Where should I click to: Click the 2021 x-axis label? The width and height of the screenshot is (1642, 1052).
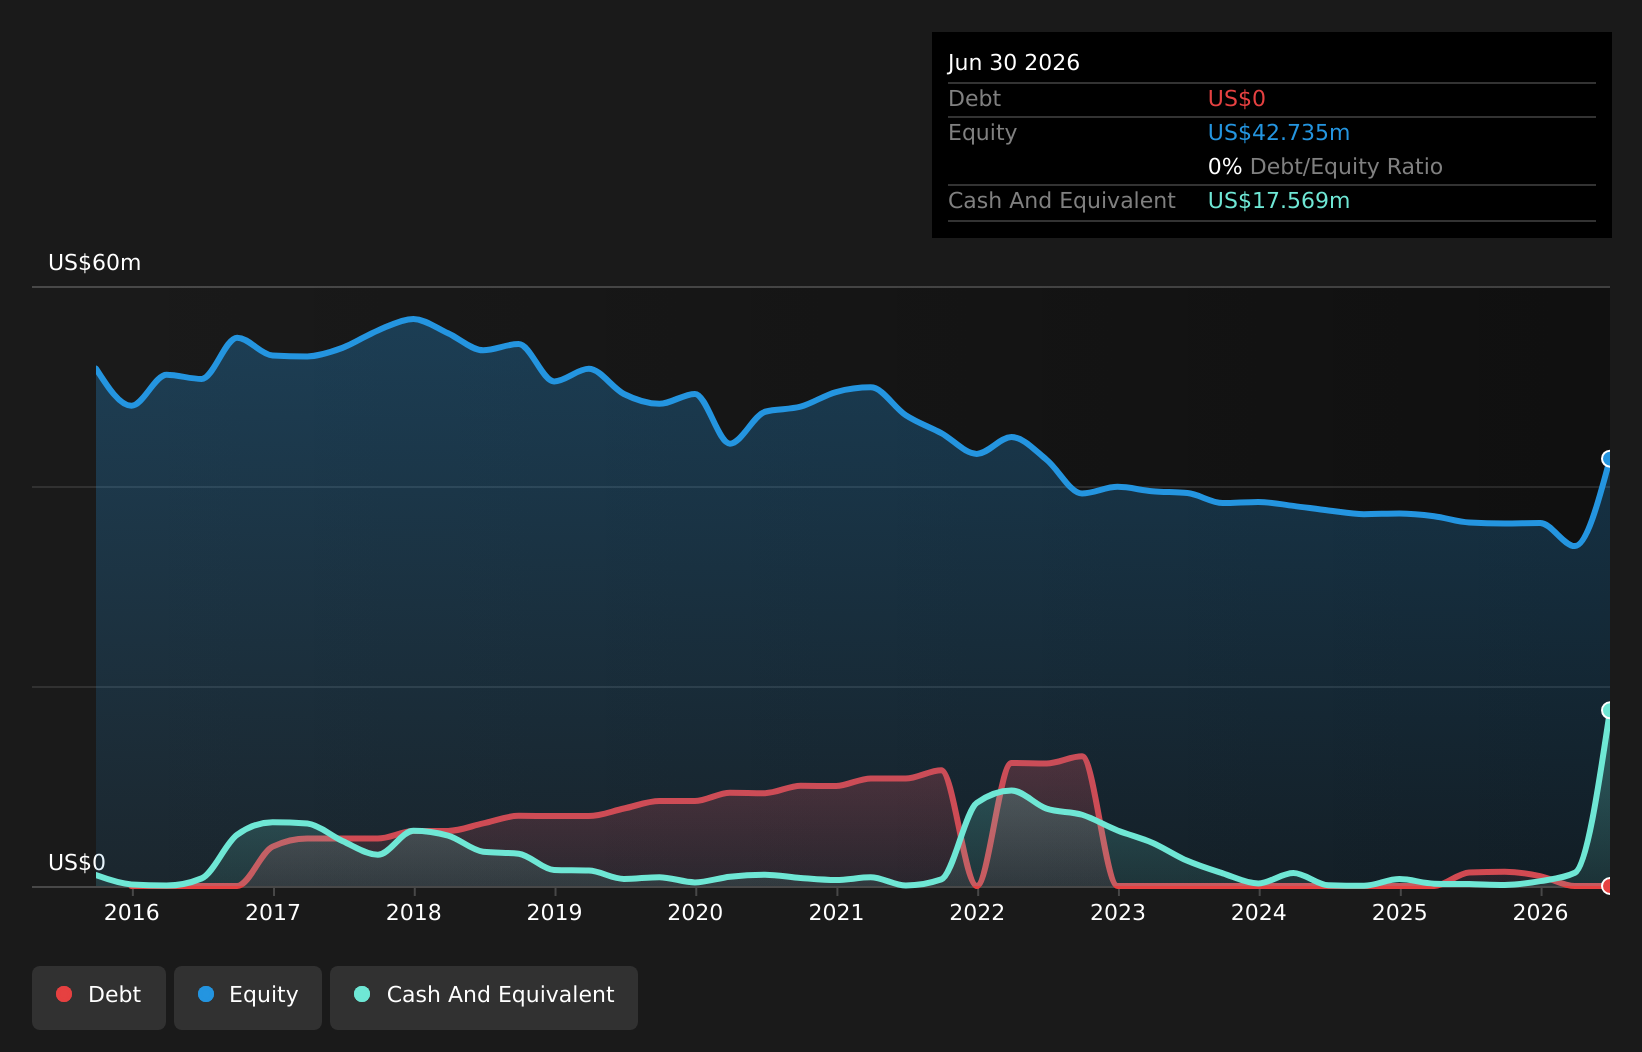tap(836, 912)
